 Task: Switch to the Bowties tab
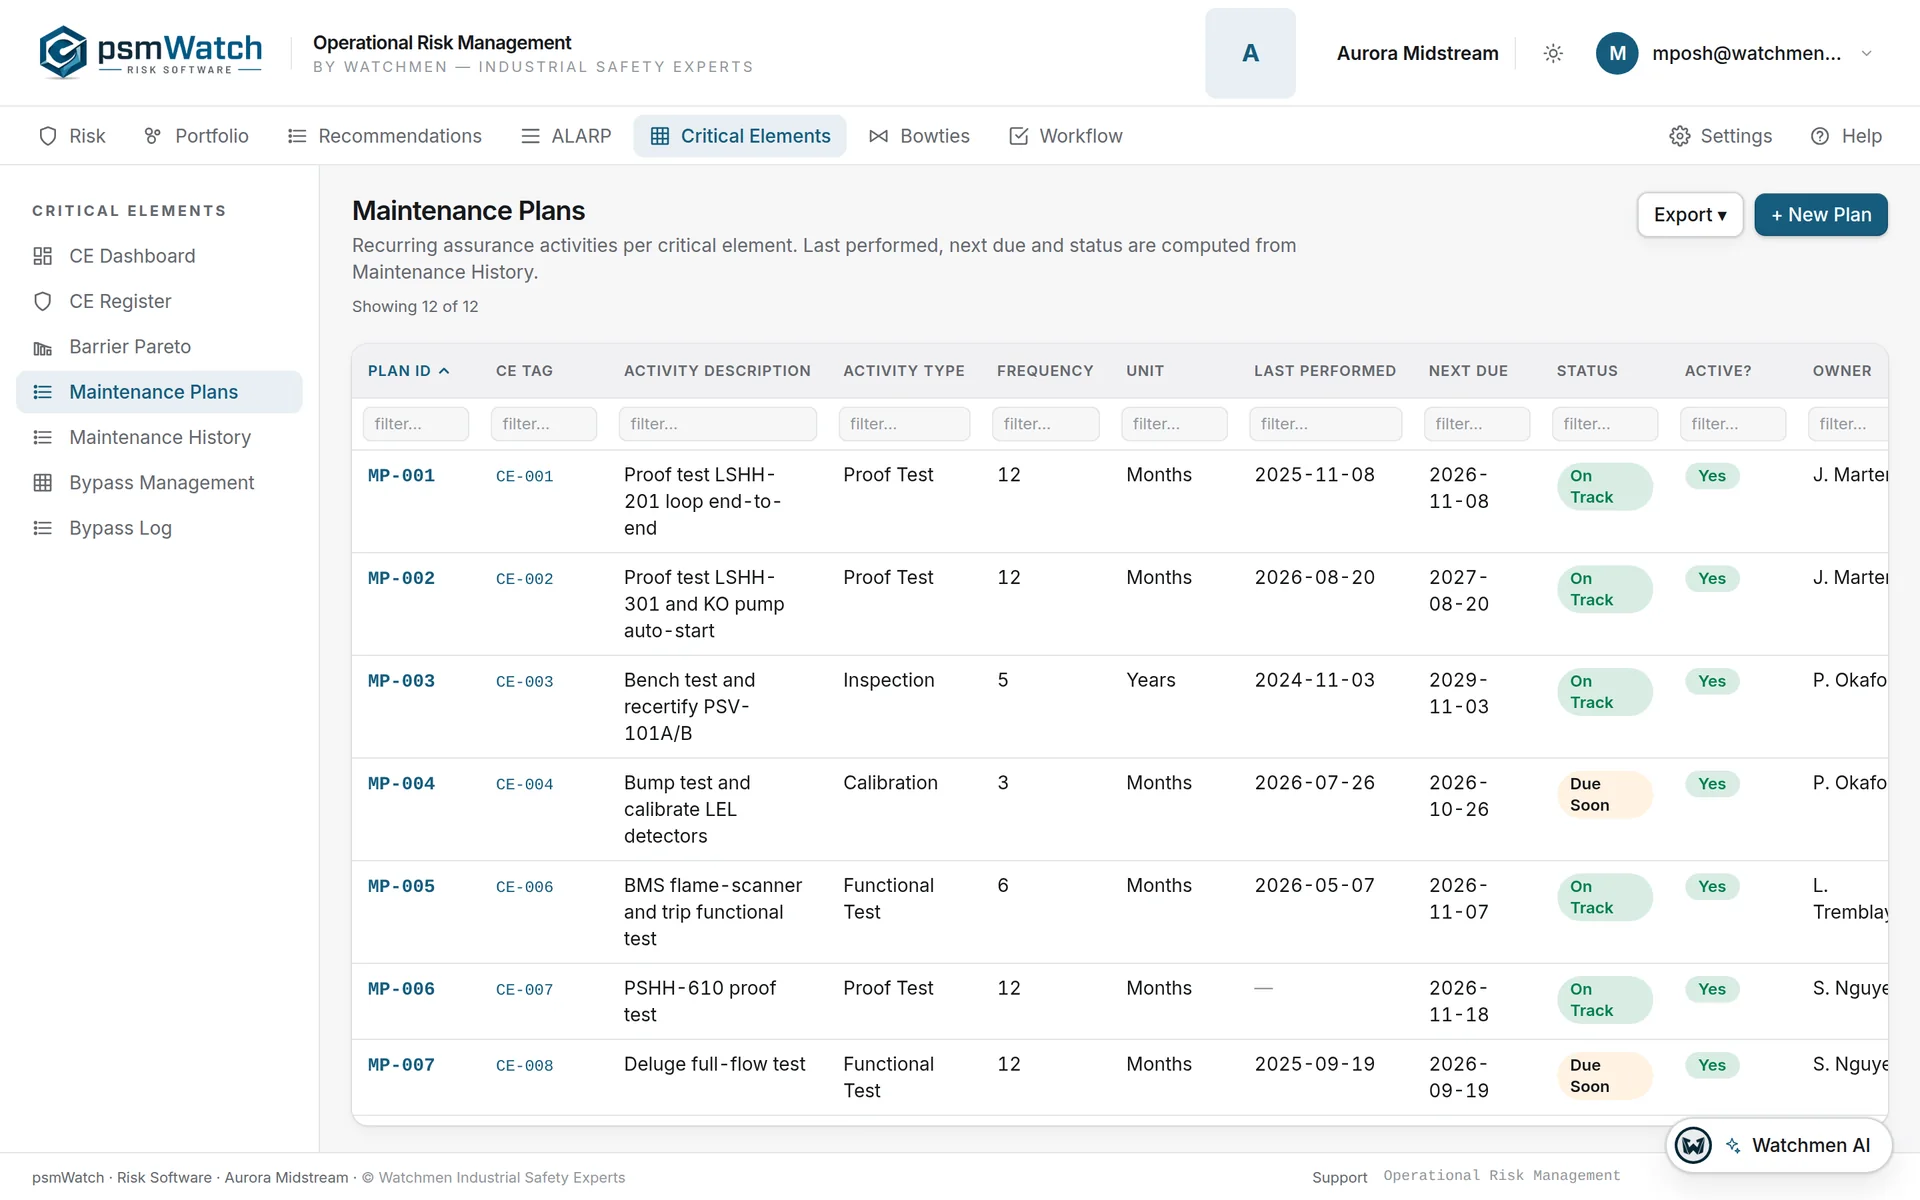(x=919, y=136)
